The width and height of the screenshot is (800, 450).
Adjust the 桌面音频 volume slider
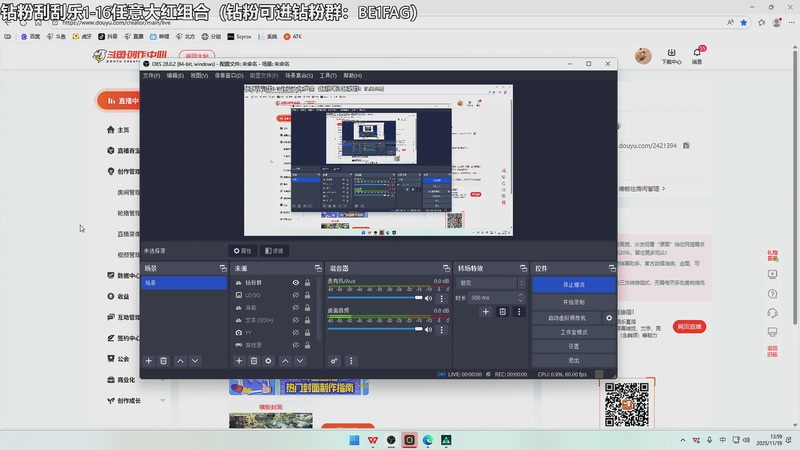click(x=375, y=329)
